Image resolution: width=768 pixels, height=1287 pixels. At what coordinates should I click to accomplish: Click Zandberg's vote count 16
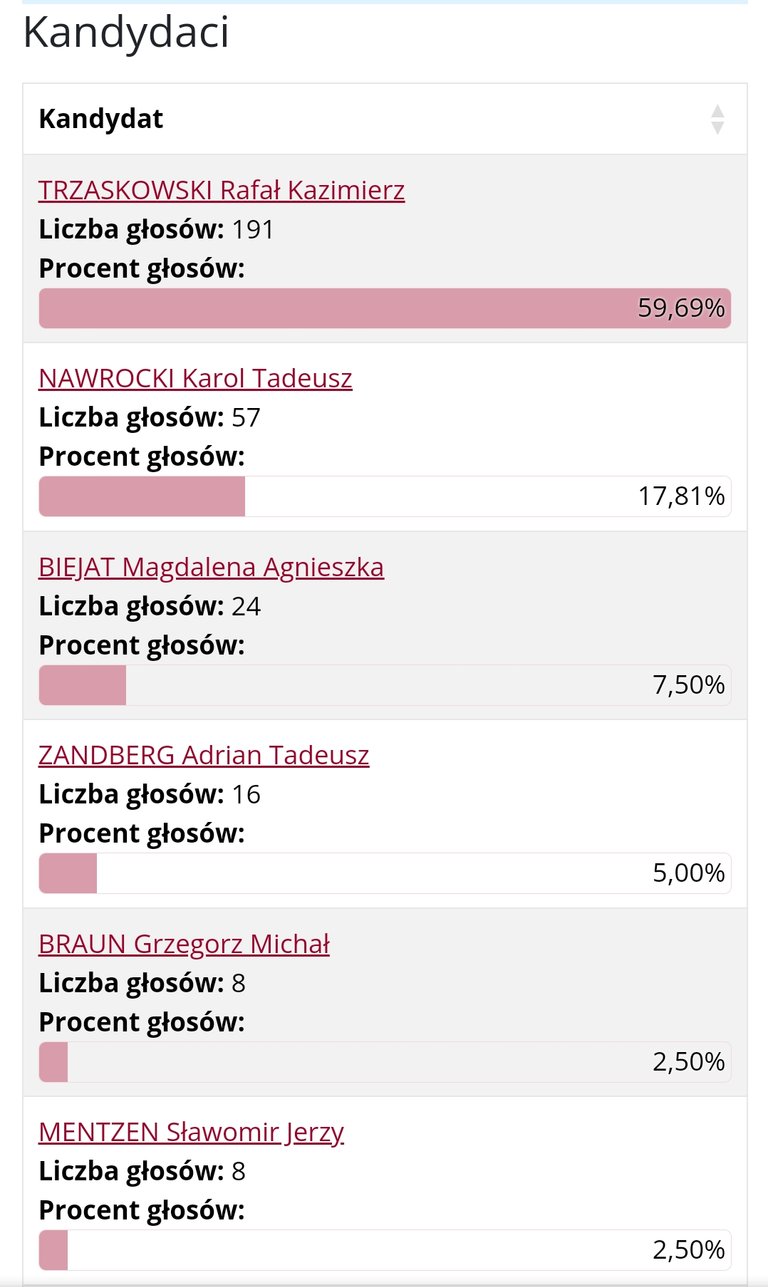246,795
